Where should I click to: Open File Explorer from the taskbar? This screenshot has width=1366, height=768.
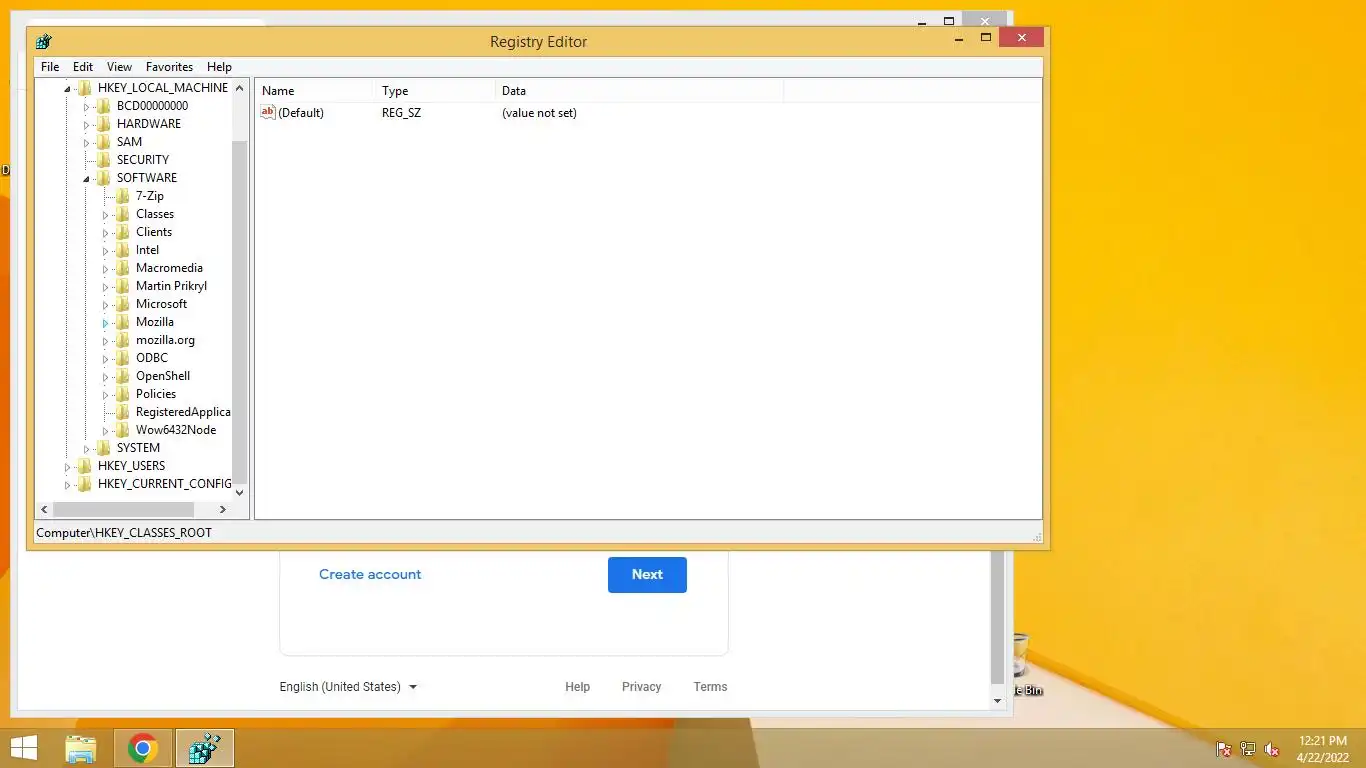(81, 748)
